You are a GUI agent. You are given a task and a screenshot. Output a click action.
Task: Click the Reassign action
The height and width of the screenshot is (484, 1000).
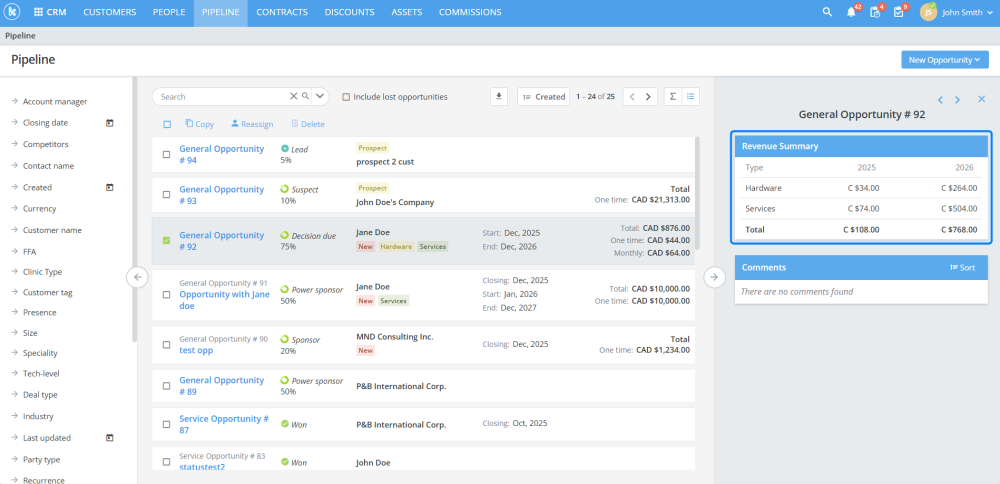252,124
